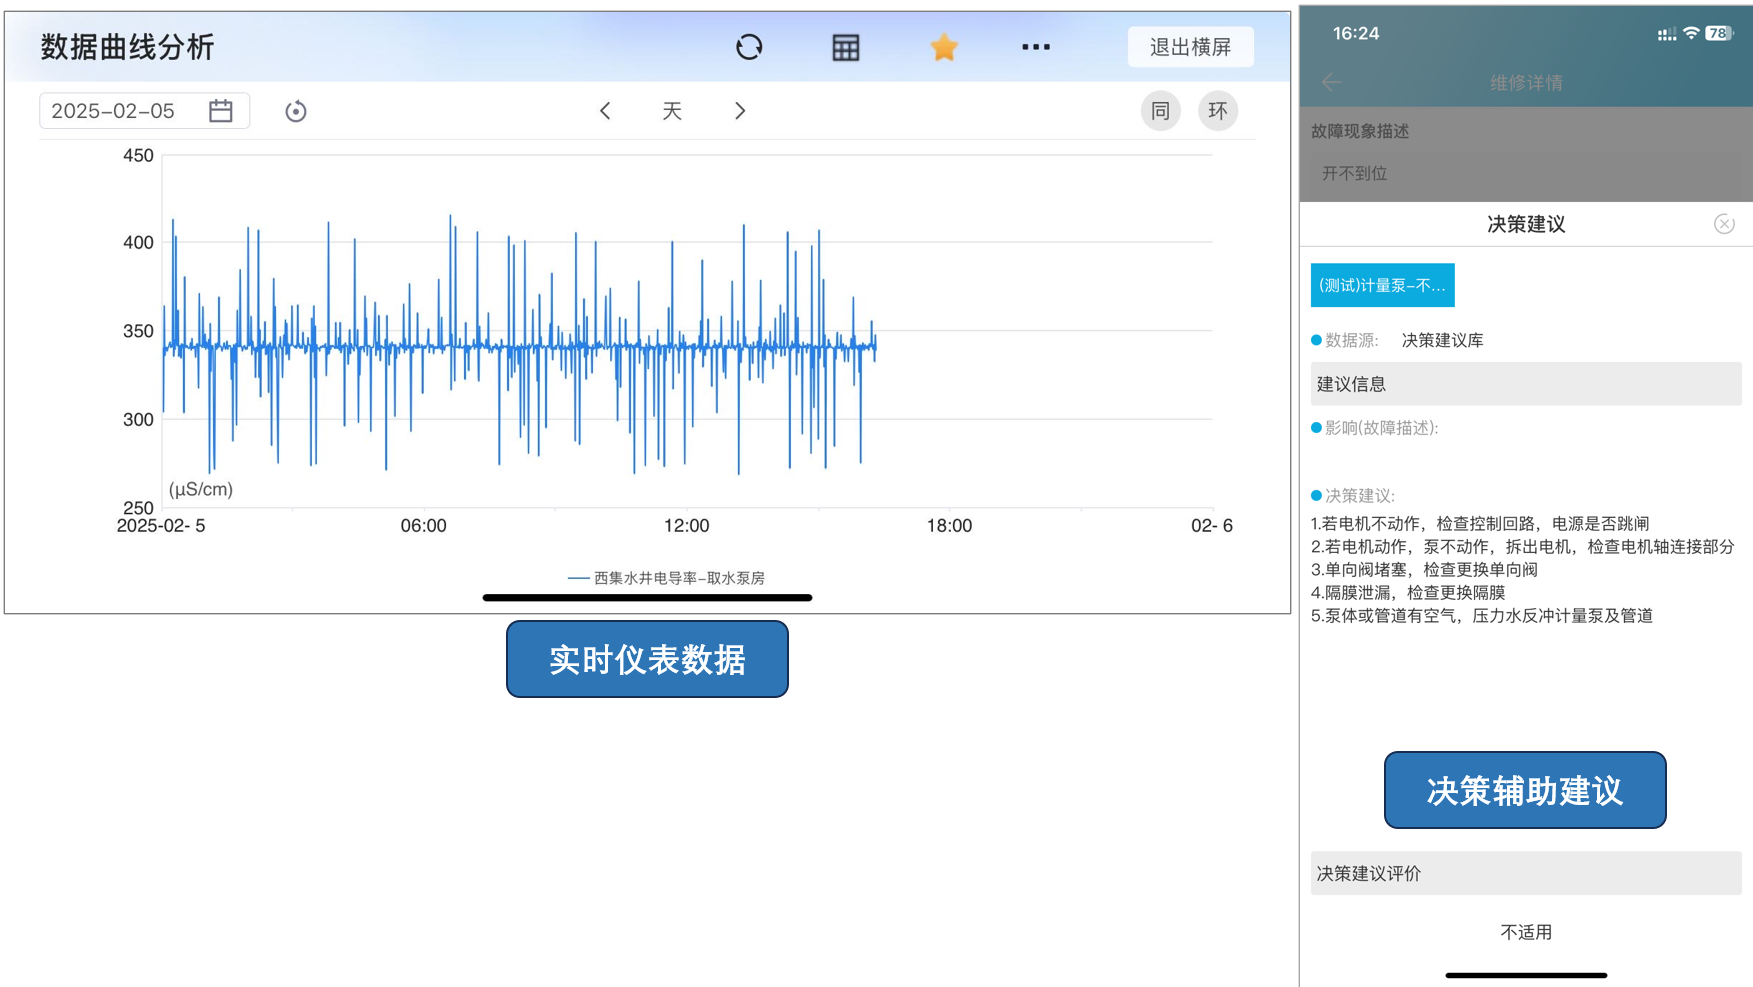
Task: Click the 实时仪表数据 button
Action: (x=647, y=659)
